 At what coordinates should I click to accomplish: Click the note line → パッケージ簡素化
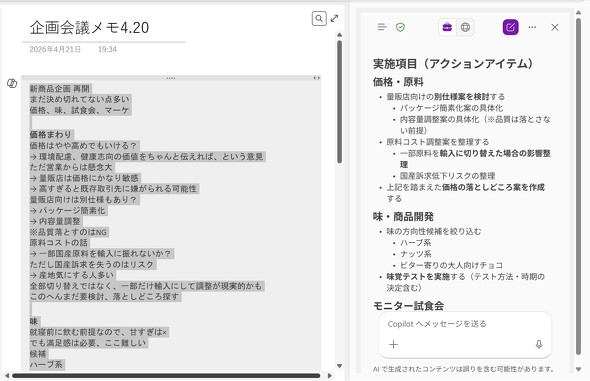[67, 211]
